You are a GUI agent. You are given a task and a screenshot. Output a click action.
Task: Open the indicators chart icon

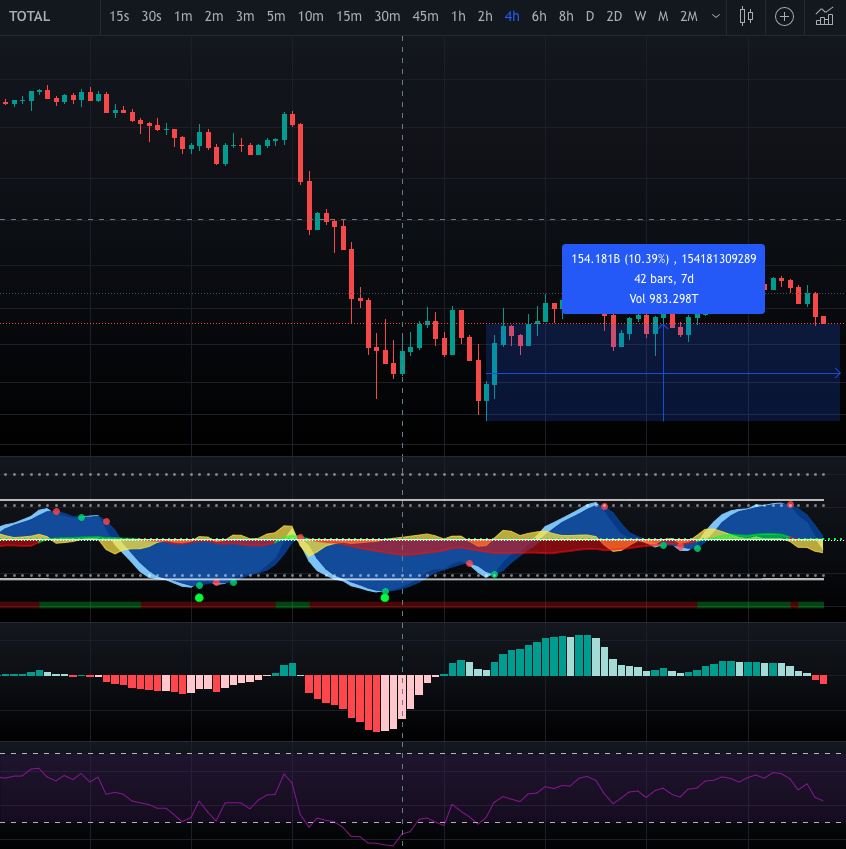[824, 16]
